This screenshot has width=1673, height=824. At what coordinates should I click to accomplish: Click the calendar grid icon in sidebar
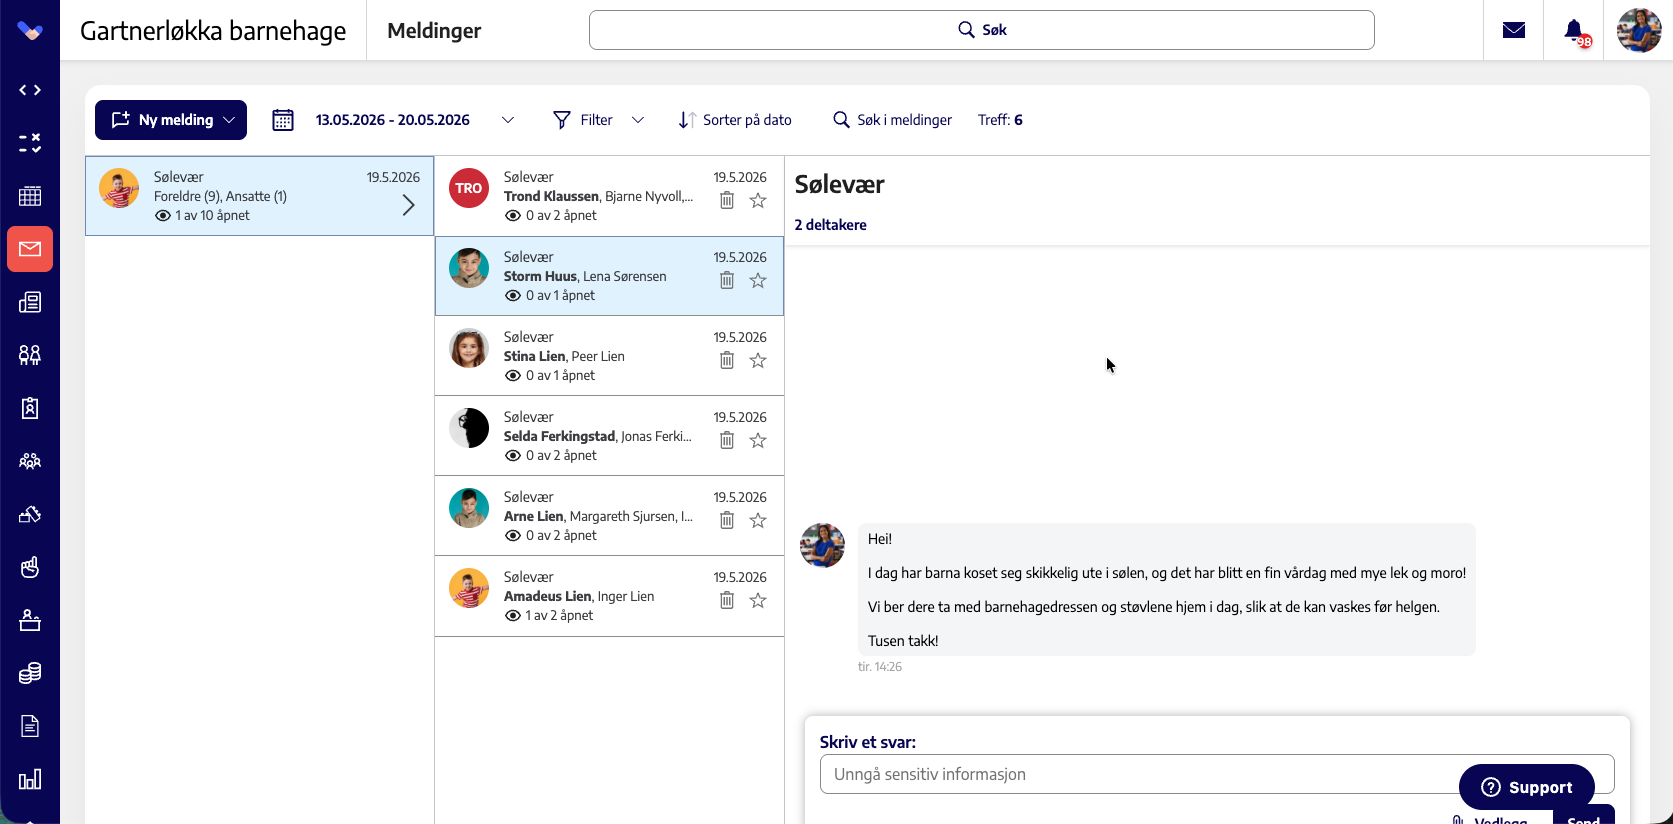click(30, 196)
